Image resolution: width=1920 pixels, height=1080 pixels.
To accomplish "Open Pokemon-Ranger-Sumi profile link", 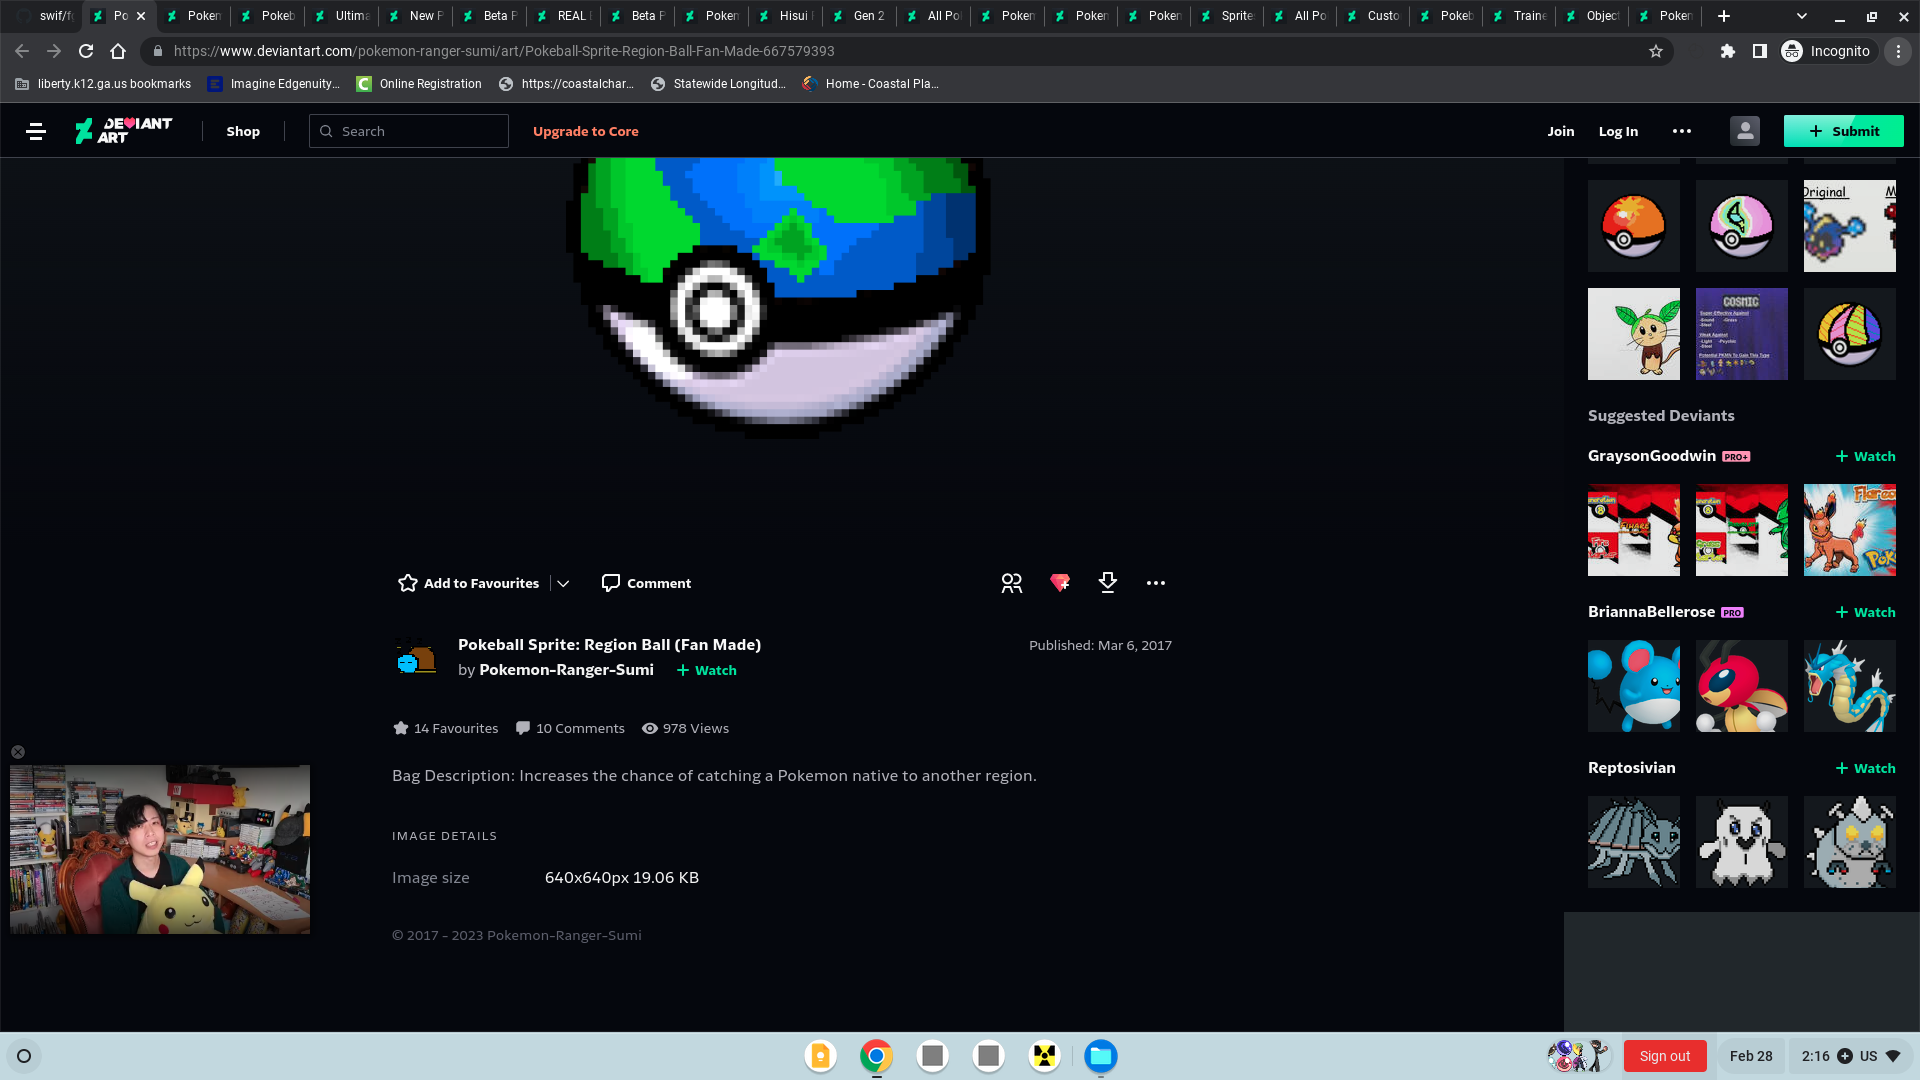I will pyautogui.click(x=566, y=670).
